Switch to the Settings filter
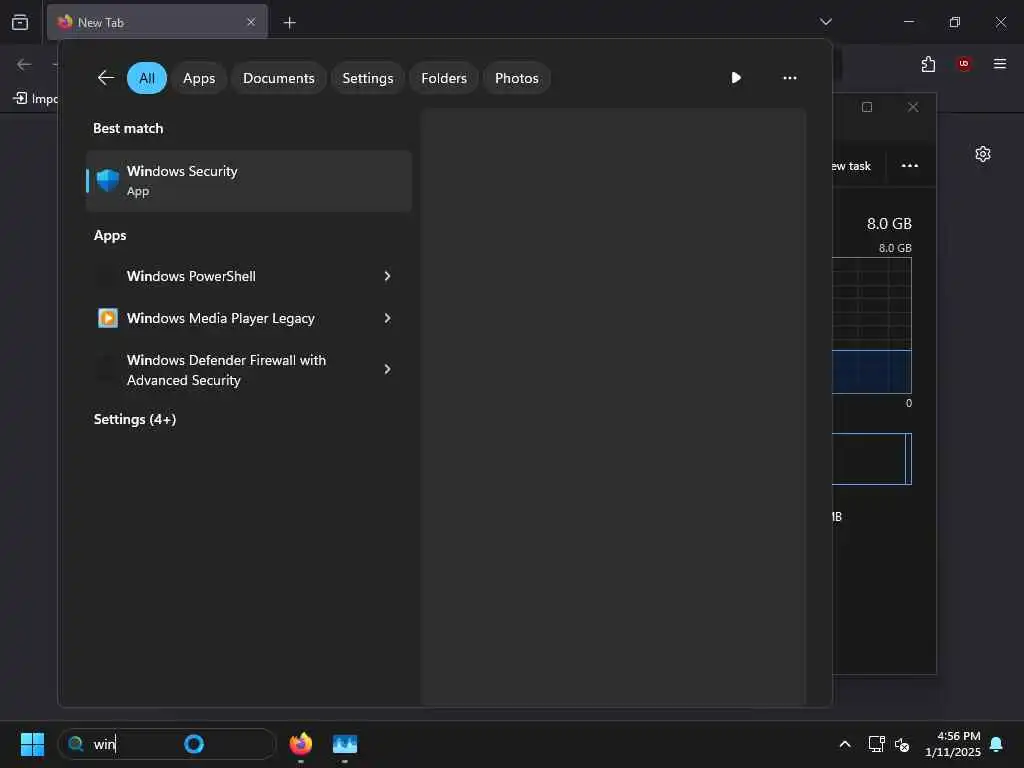The width and height of the screenshot is (1024, 768). [x=368, y=78]
